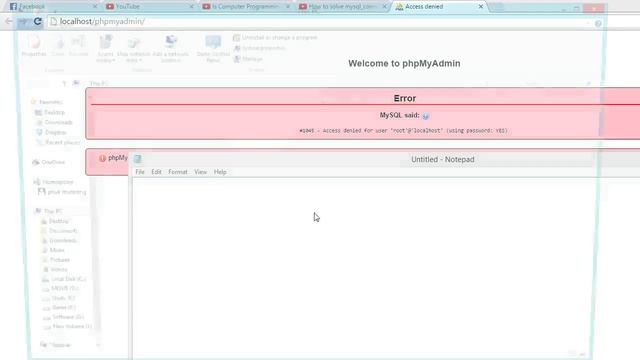Select Desktop under This PC
640x360 pixels.
[x=55, y=221]
